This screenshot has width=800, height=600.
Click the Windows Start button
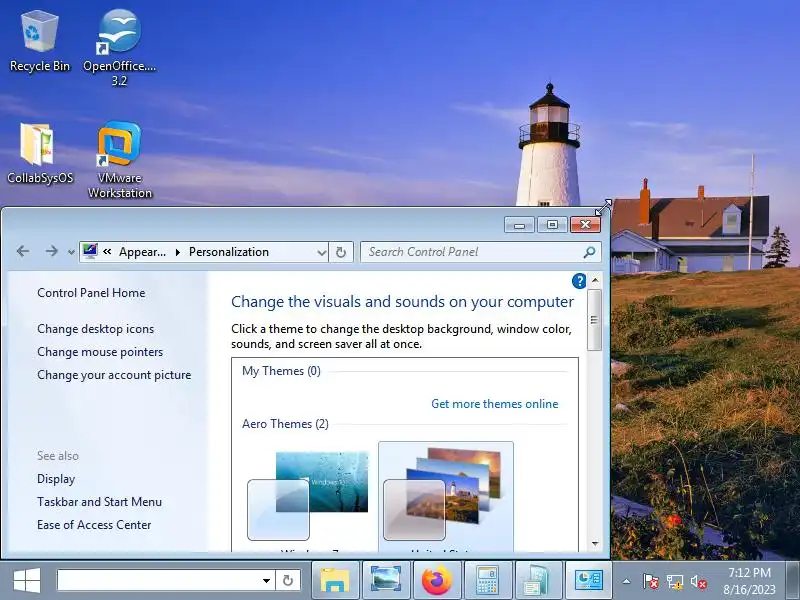[x=27, y=581]
